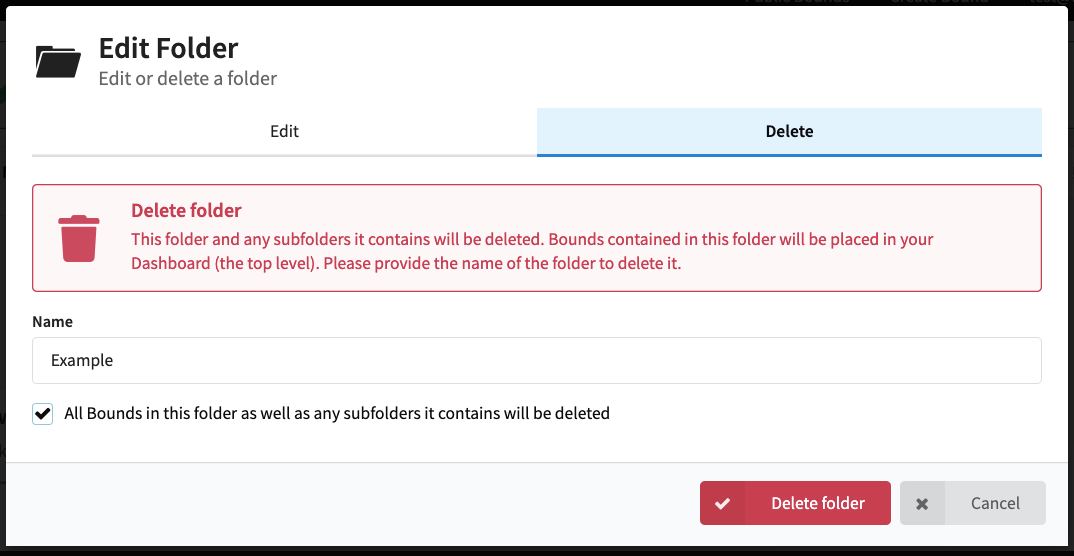Click the Edit Folder dialog title
The width and height of the screenshot is (1074, 556).
point(168,48)
